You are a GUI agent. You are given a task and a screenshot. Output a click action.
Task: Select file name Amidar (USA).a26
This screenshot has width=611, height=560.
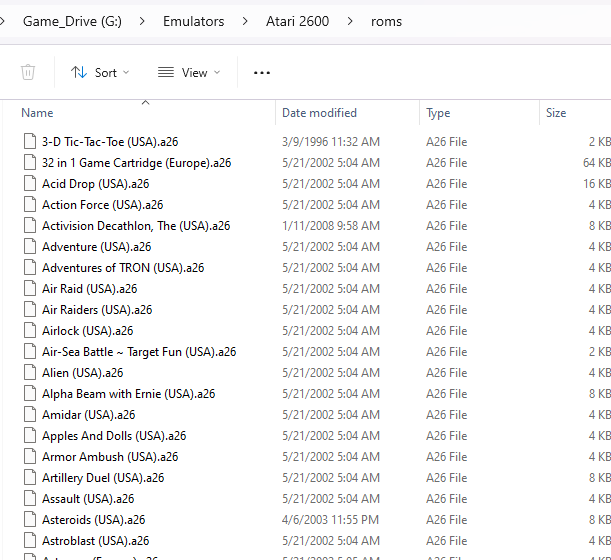click(88, 415)
